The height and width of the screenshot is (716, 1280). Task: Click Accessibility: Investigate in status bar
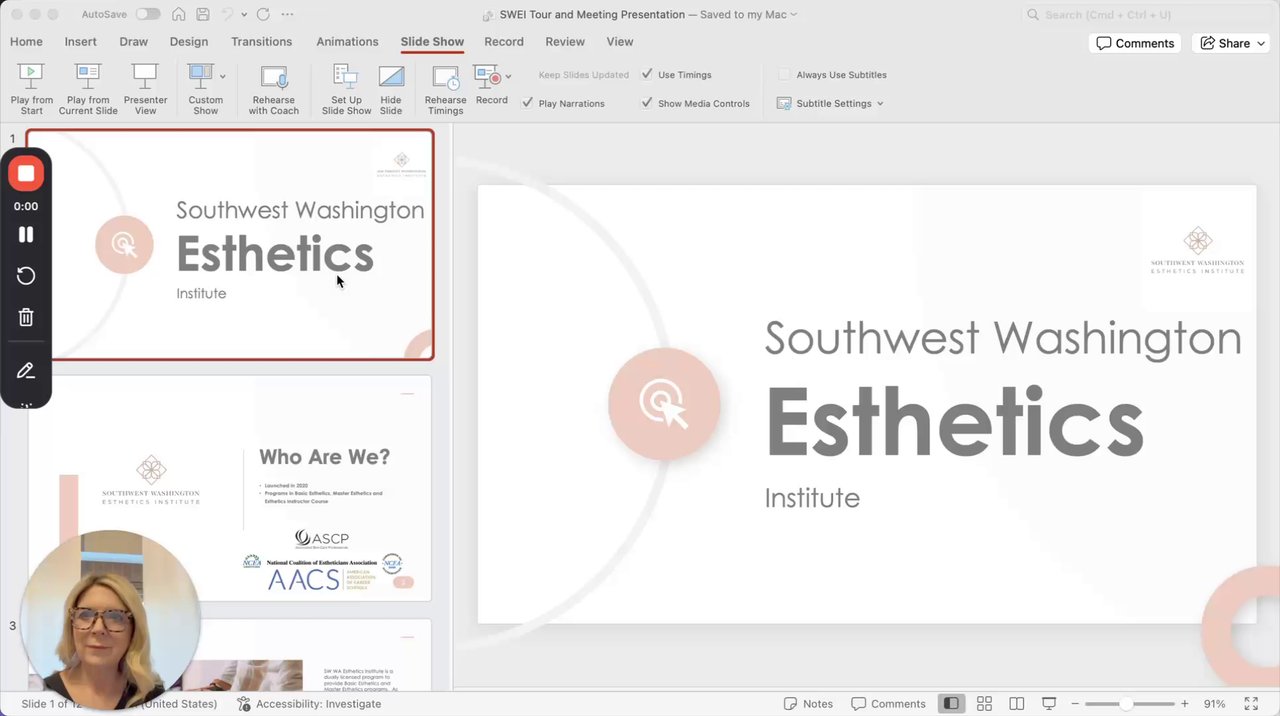tap(309, 704)
